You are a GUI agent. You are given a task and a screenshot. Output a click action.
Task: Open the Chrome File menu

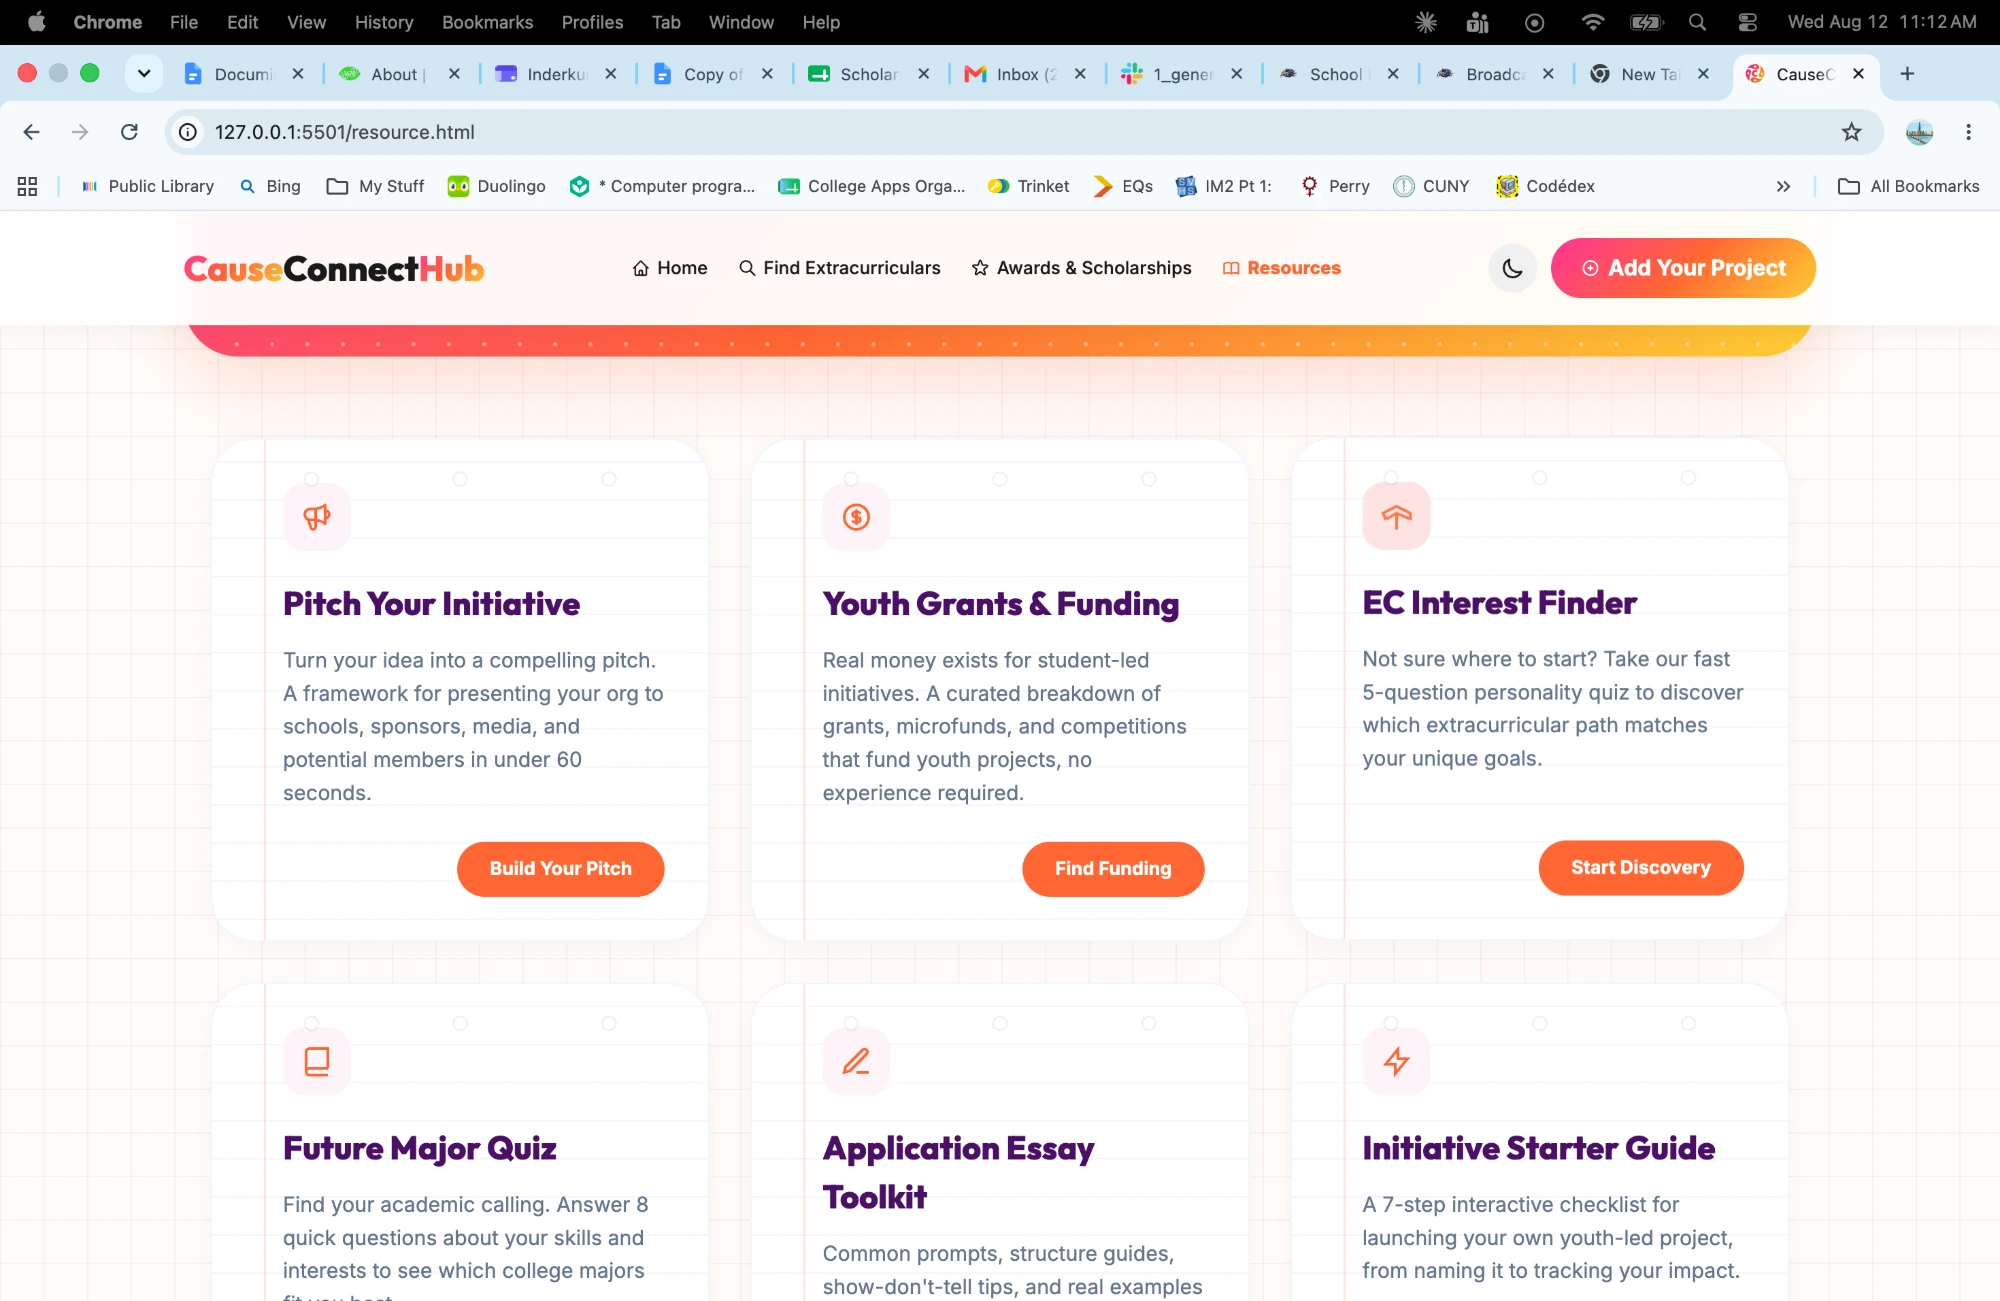pyautogui.click(x=184, y=22)
